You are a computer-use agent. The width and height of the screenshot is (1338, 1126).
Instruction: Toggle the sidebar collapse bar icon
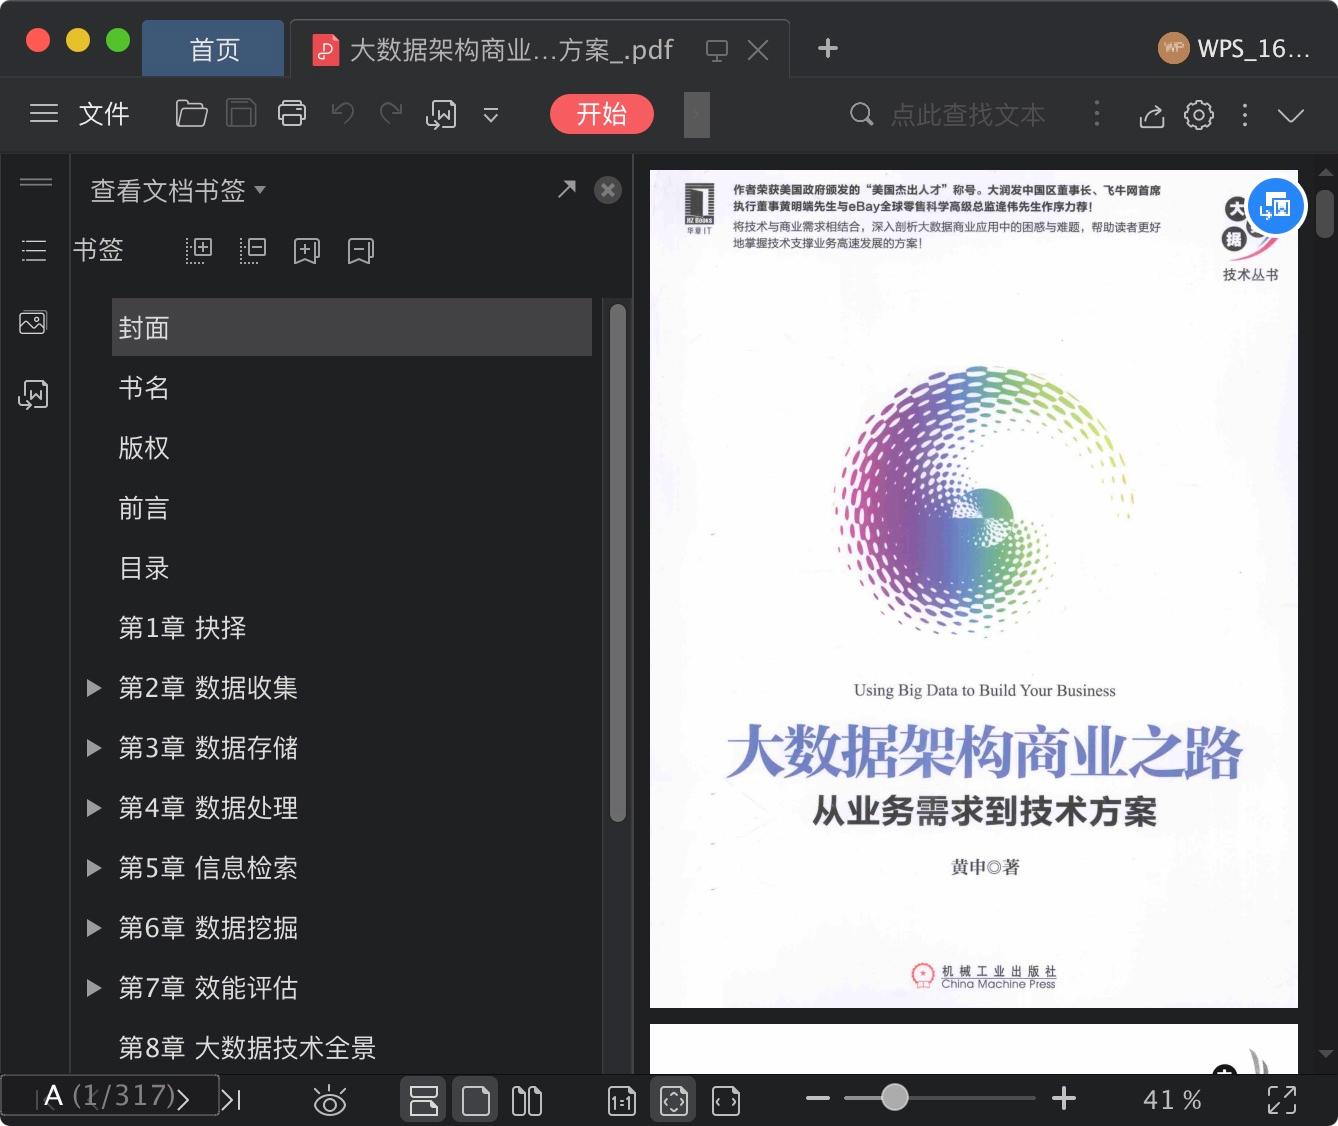pos(36,182)
